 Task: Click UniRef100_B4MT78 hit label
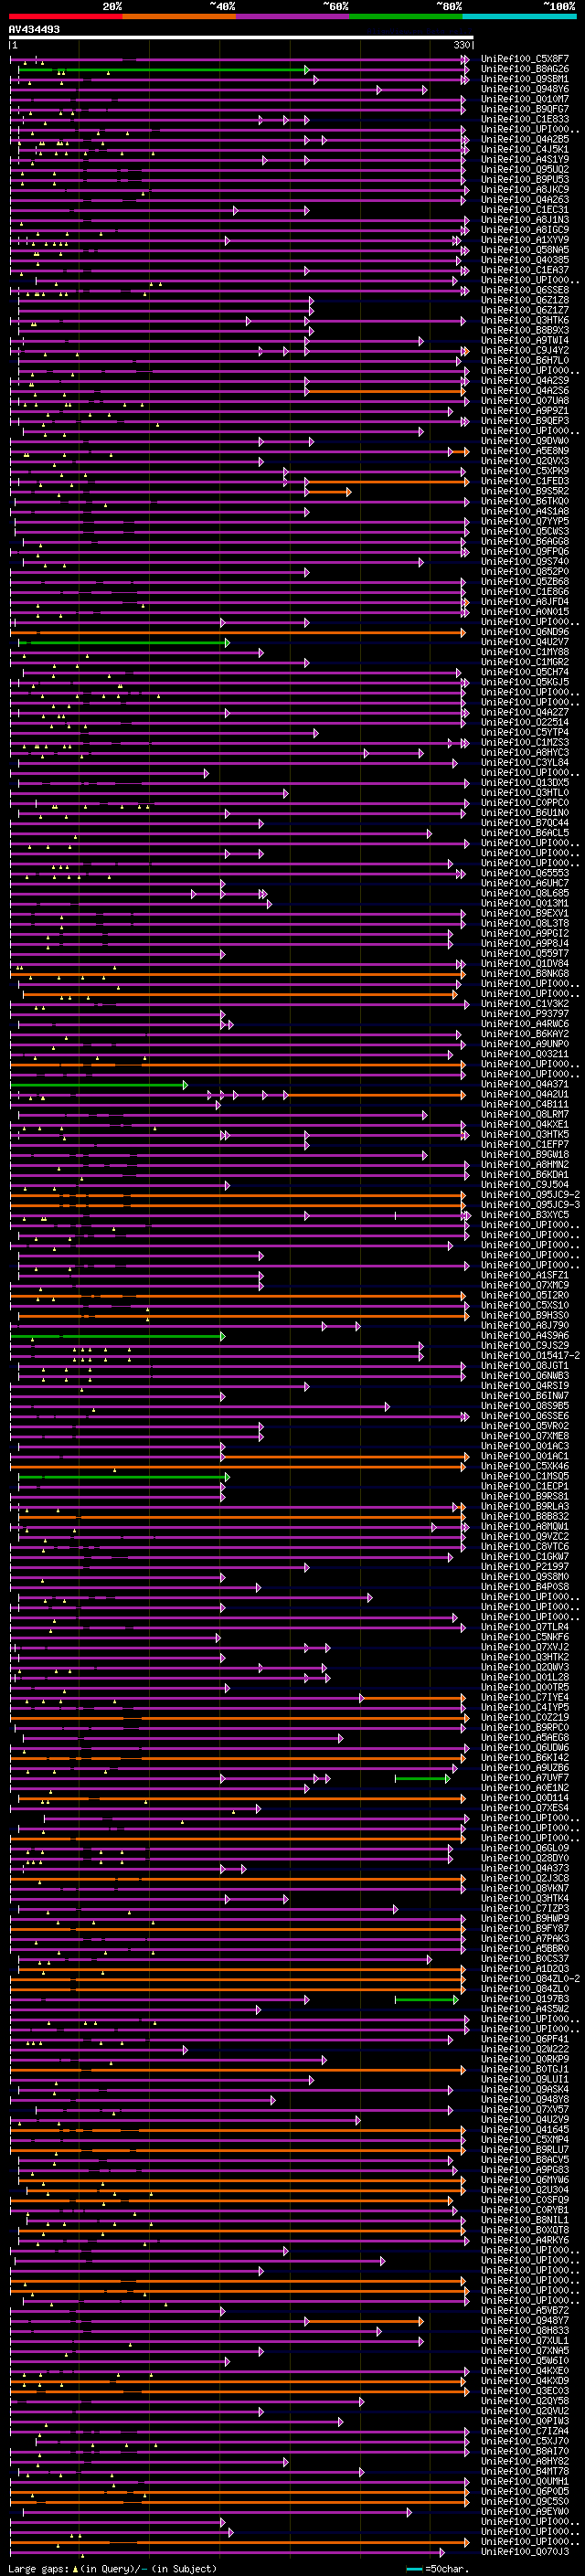coord(525,2471)
